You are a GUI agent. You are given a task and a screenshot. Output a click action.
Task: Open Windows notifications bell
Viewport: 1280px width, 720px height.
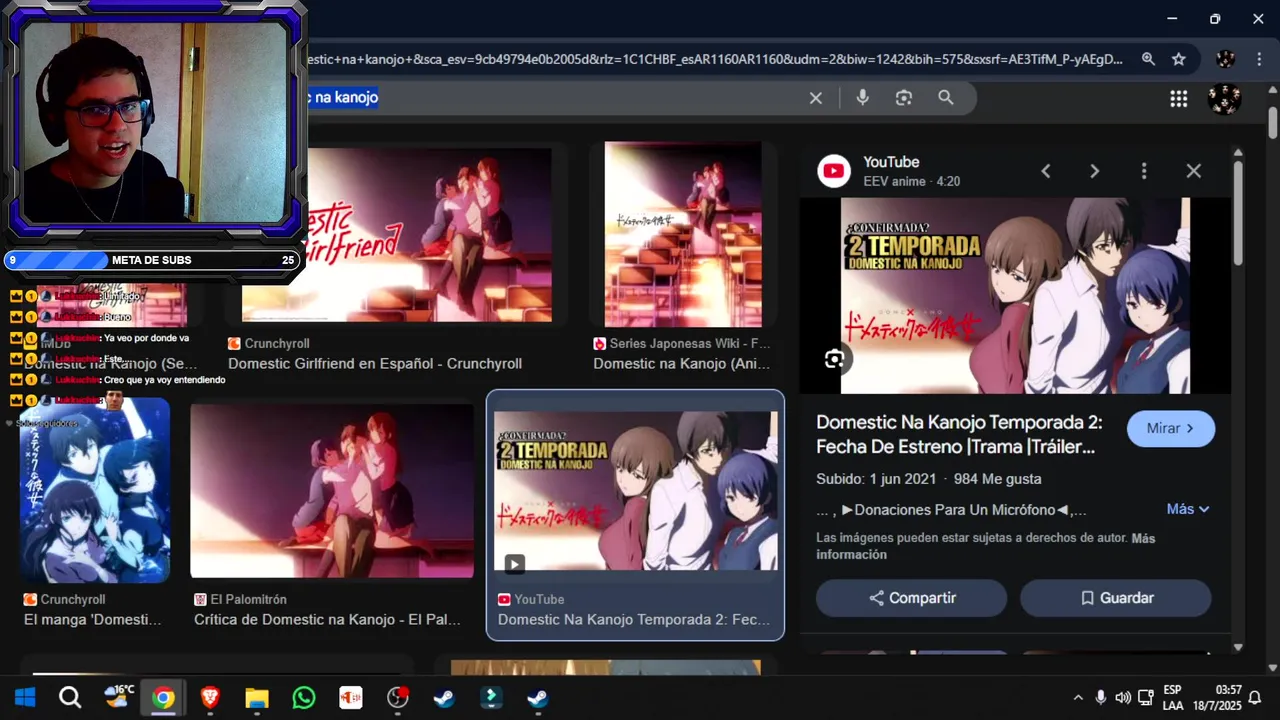click(1255, 698)
